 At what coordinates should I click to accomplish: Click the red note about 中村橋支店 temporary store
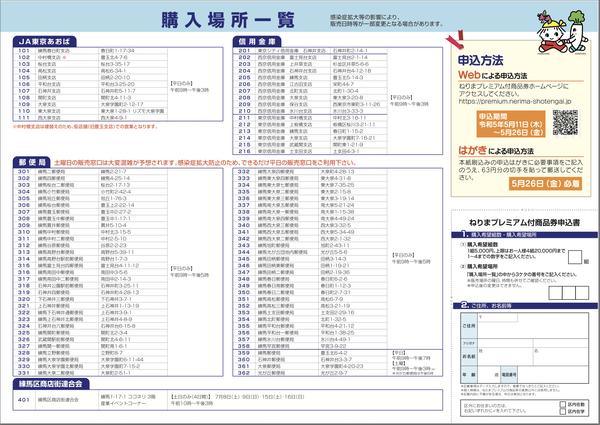click(85, 127)
